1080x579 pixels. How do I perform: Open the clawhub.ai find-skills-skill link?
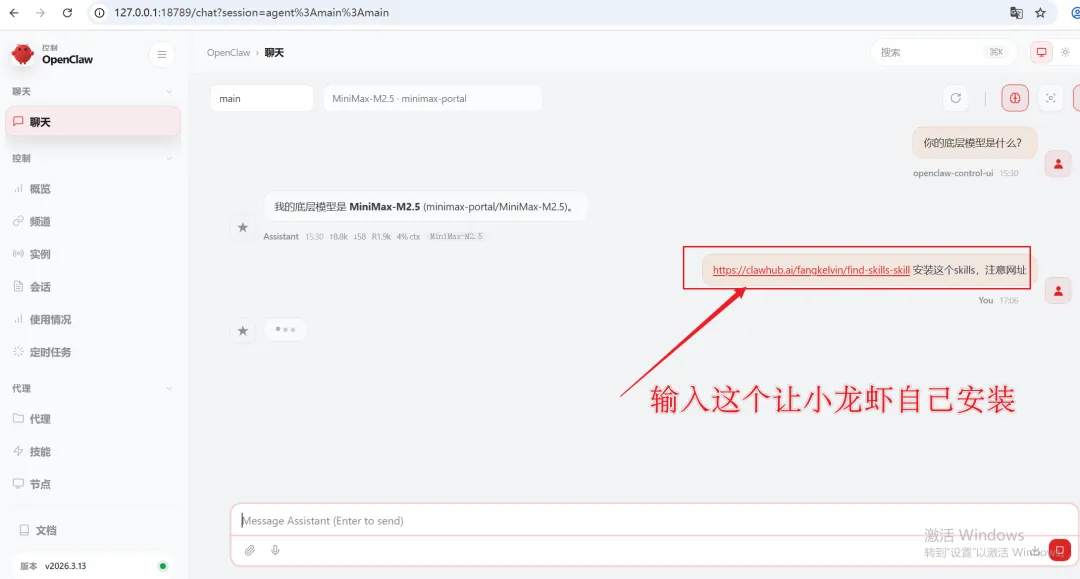pos(811,270)
